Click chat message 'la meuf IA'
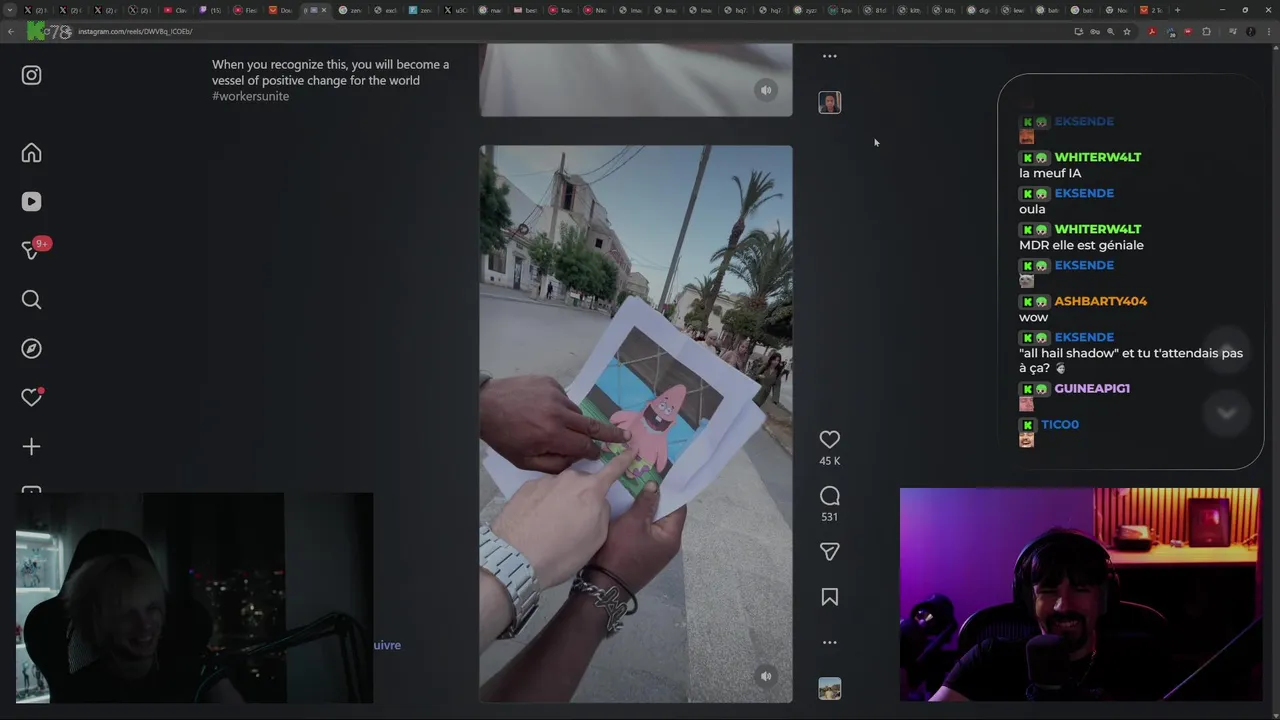Screen dimensions: 1280x720 (x=1050, y=173)
